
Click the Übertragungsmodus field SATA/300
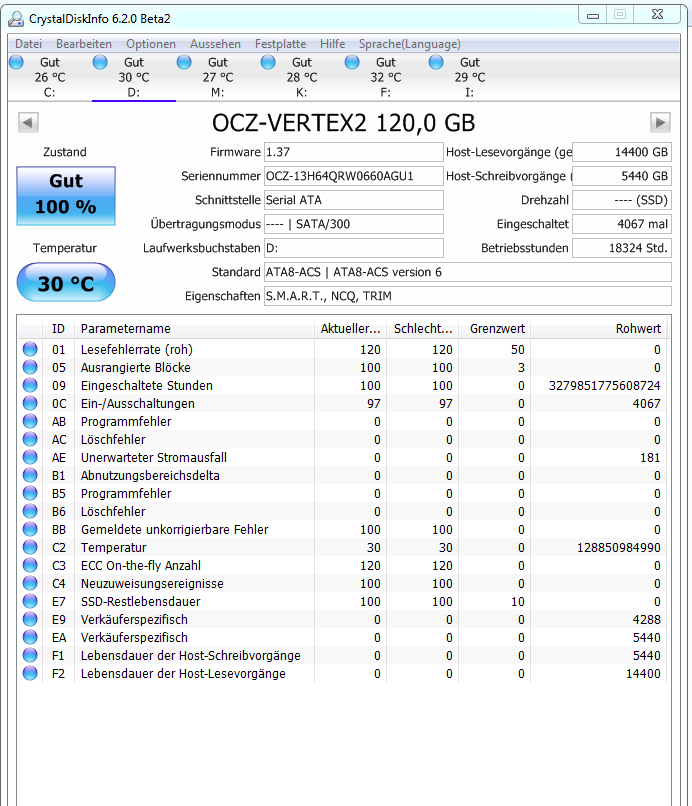pyautogui.click(x=354, y=224)
